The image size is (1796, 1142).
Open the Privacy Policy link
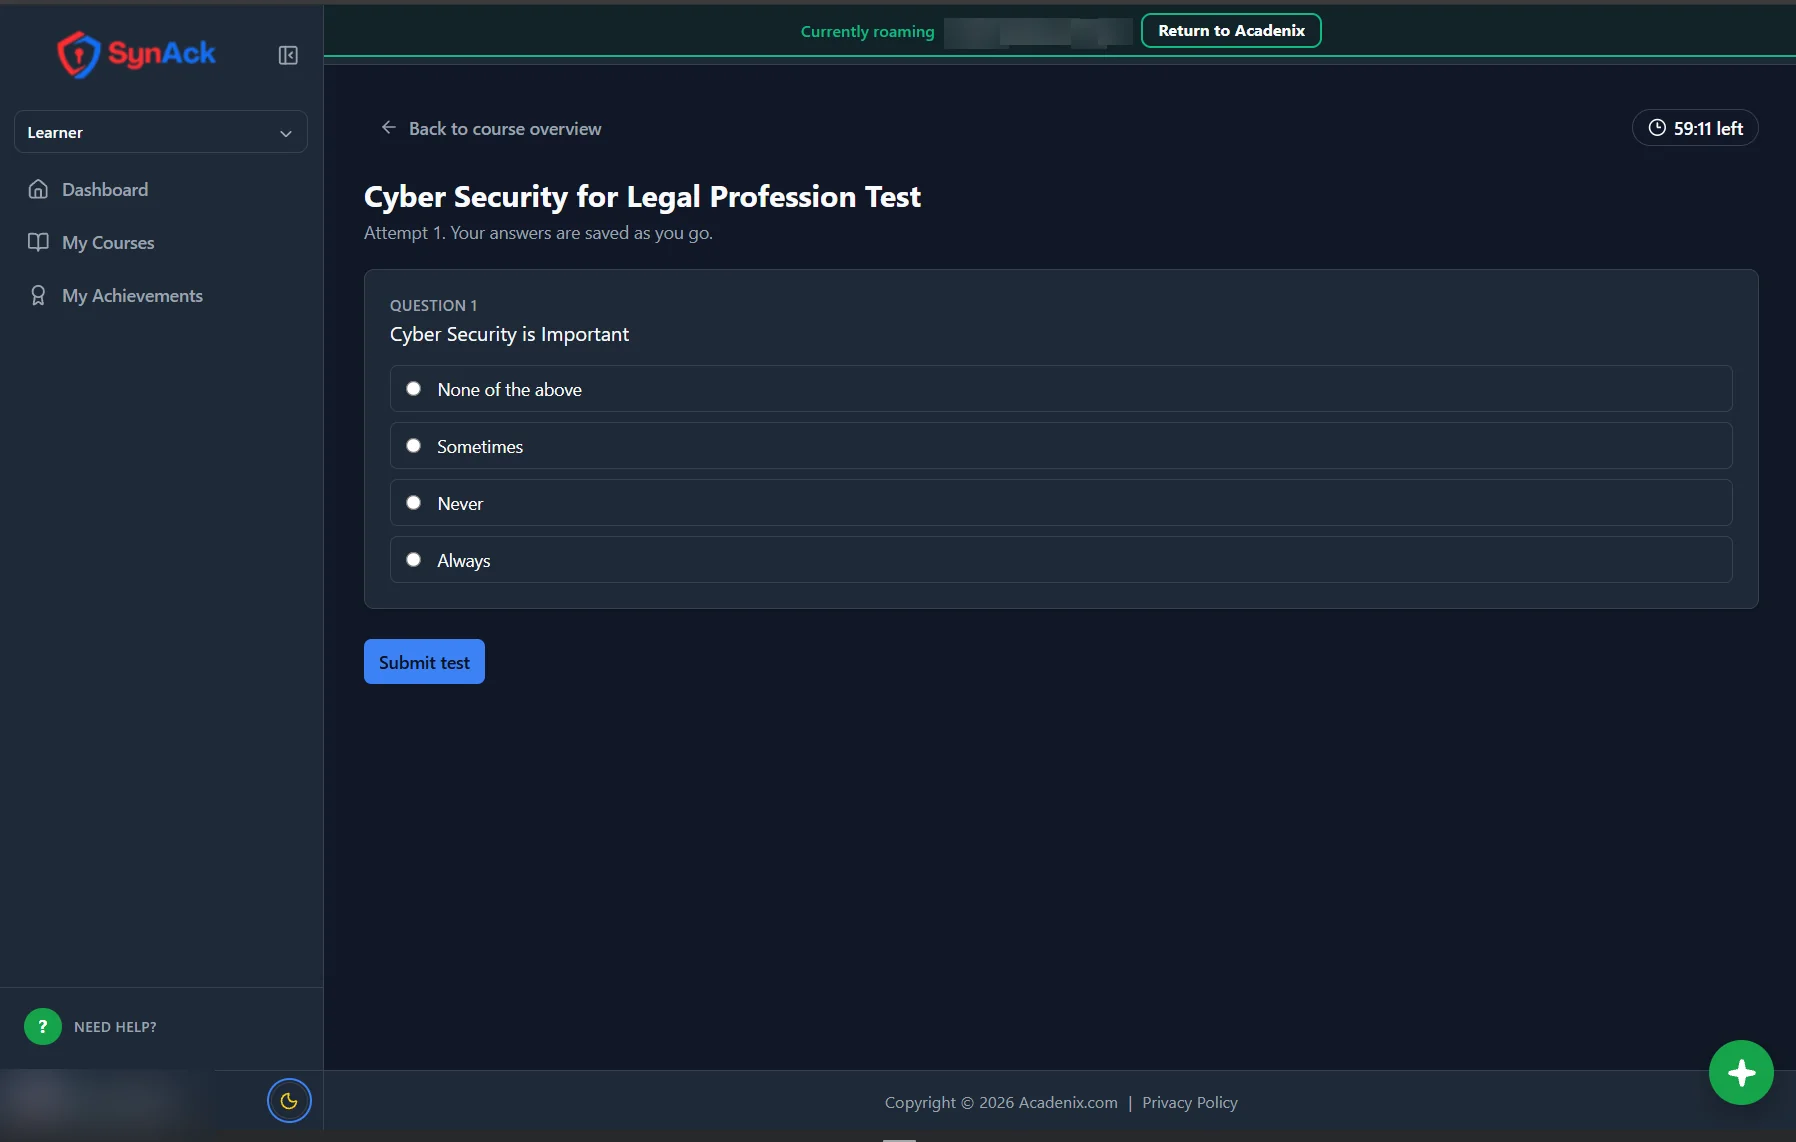pyautogui.click(x=1190, y=1102)
